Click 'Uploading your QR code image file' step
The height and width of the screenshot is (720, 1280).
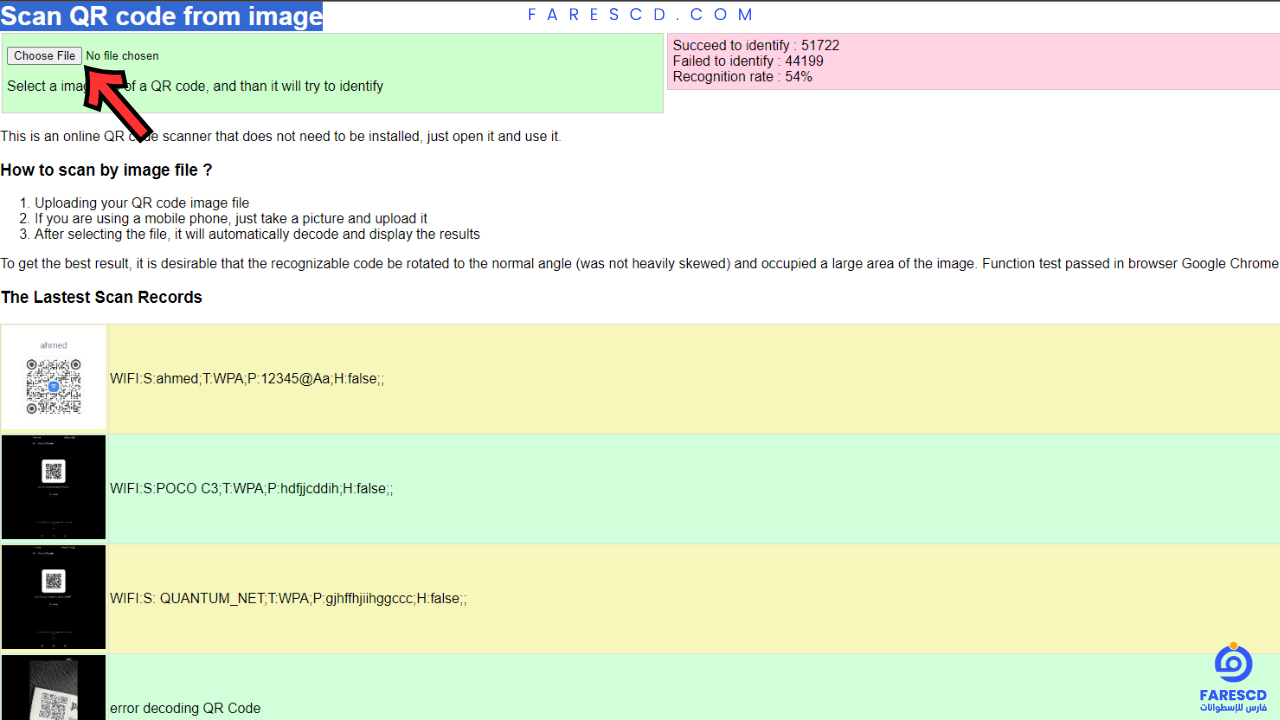pyautogui.click(x=142, y=203)
